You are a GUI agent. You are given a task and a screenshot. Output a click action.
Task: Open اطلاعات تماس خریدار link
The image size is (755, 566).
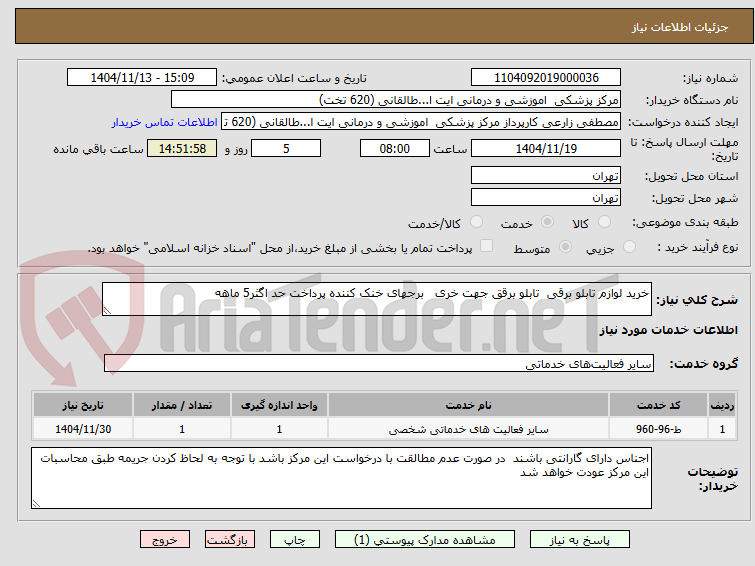[x=165, y=122]
